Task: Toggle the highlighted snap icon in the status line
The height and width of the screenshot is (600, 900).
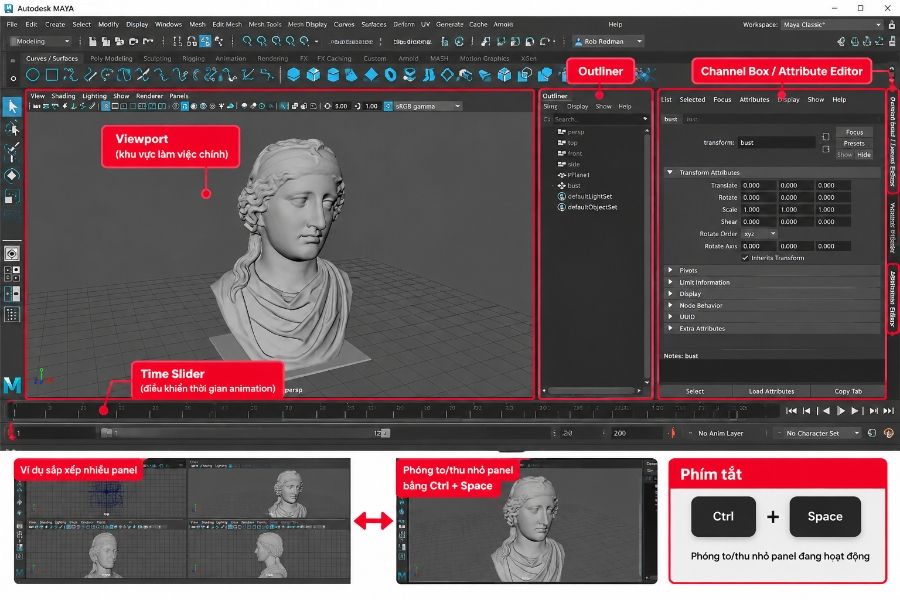Action: click(x=205, y=41)
